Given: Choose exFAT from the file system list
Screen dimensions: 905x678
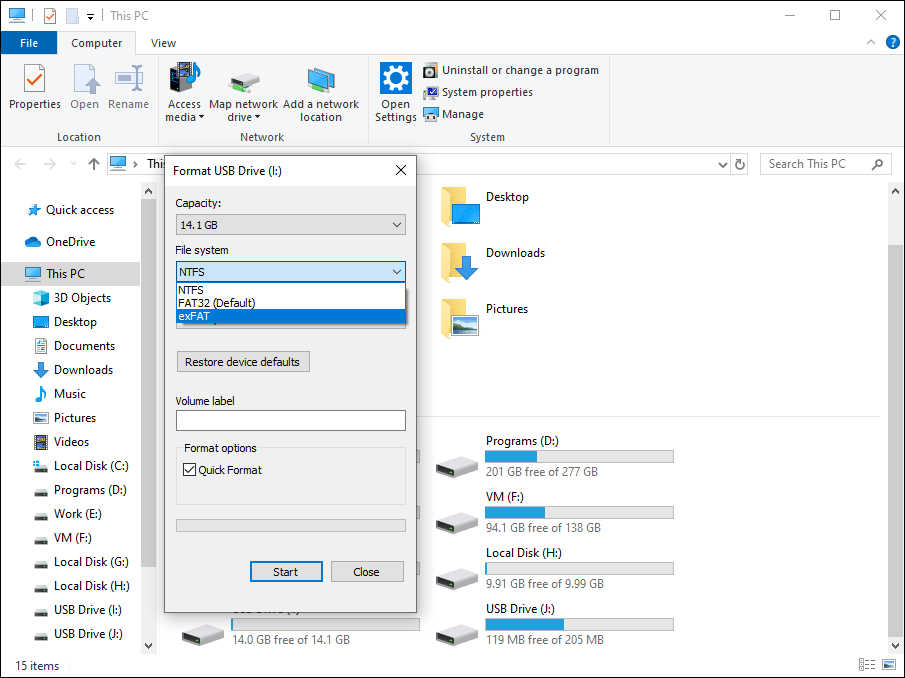Looking at the screenshot, I should coord(290,316).
